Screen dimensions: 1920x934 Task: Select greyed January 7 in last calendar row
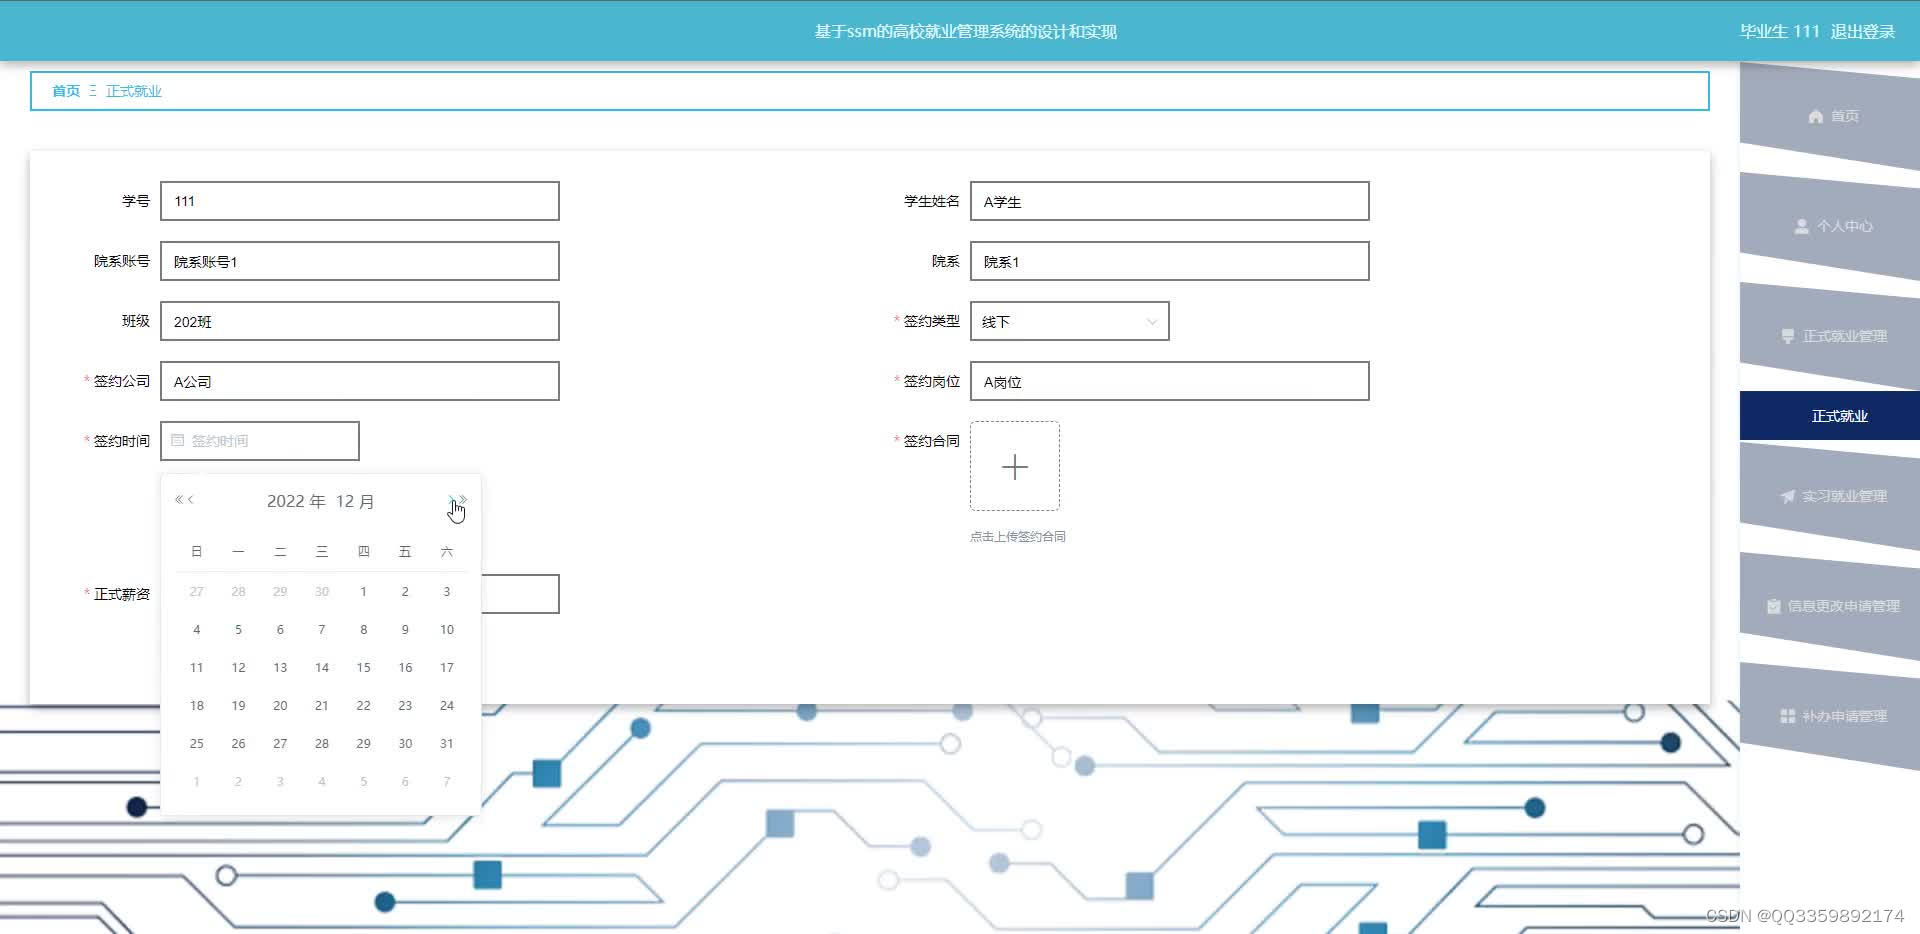pos(447,782)
